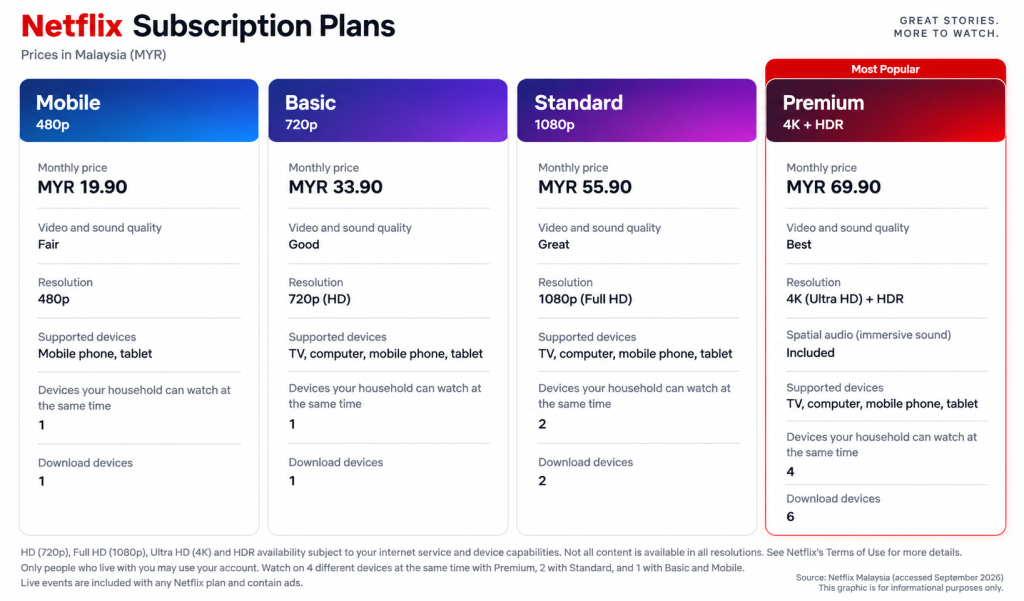Select the Basic 720p plan header

click(388, 110)
